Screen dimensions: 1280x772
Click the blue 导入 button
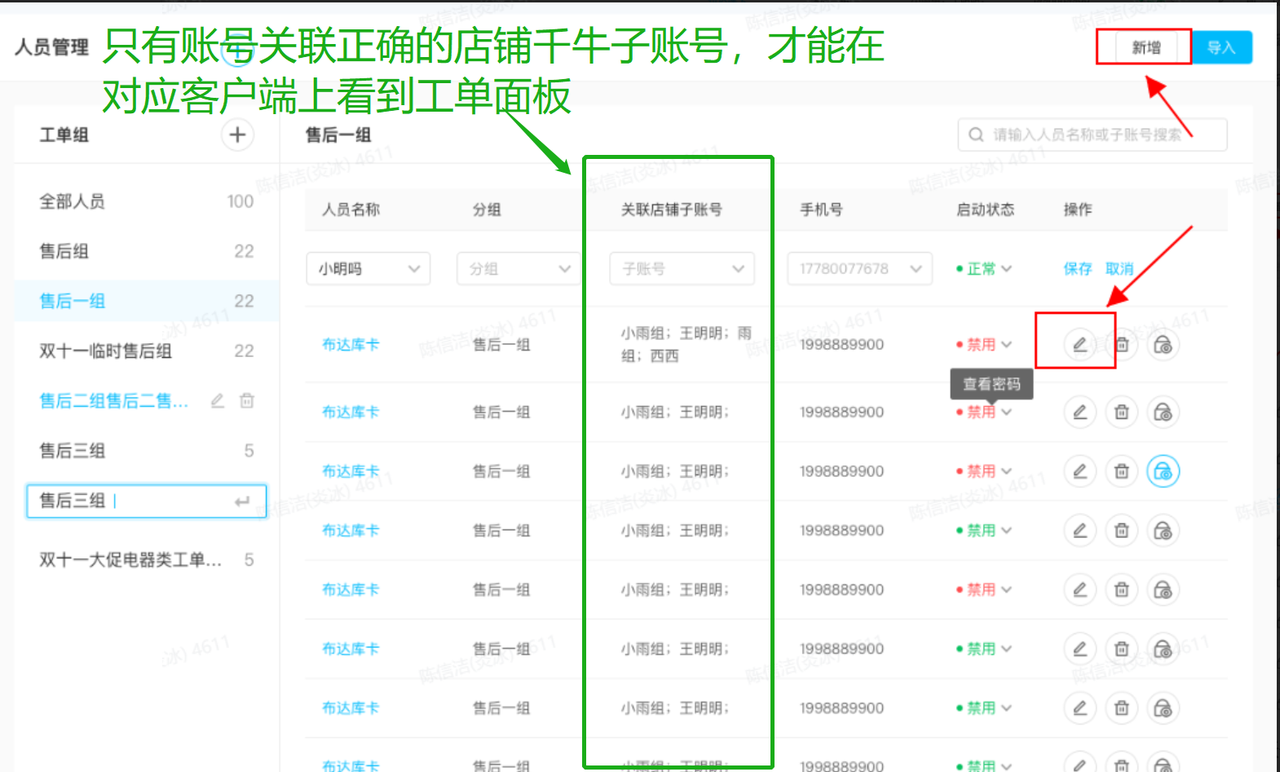tap(1222, 47)
